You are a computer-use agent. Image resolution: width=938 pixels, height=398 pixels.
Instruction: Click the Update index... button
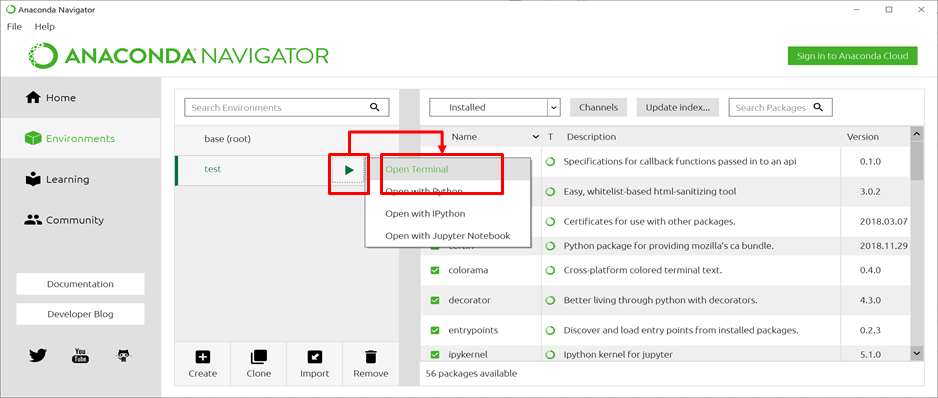coord(677,108)
